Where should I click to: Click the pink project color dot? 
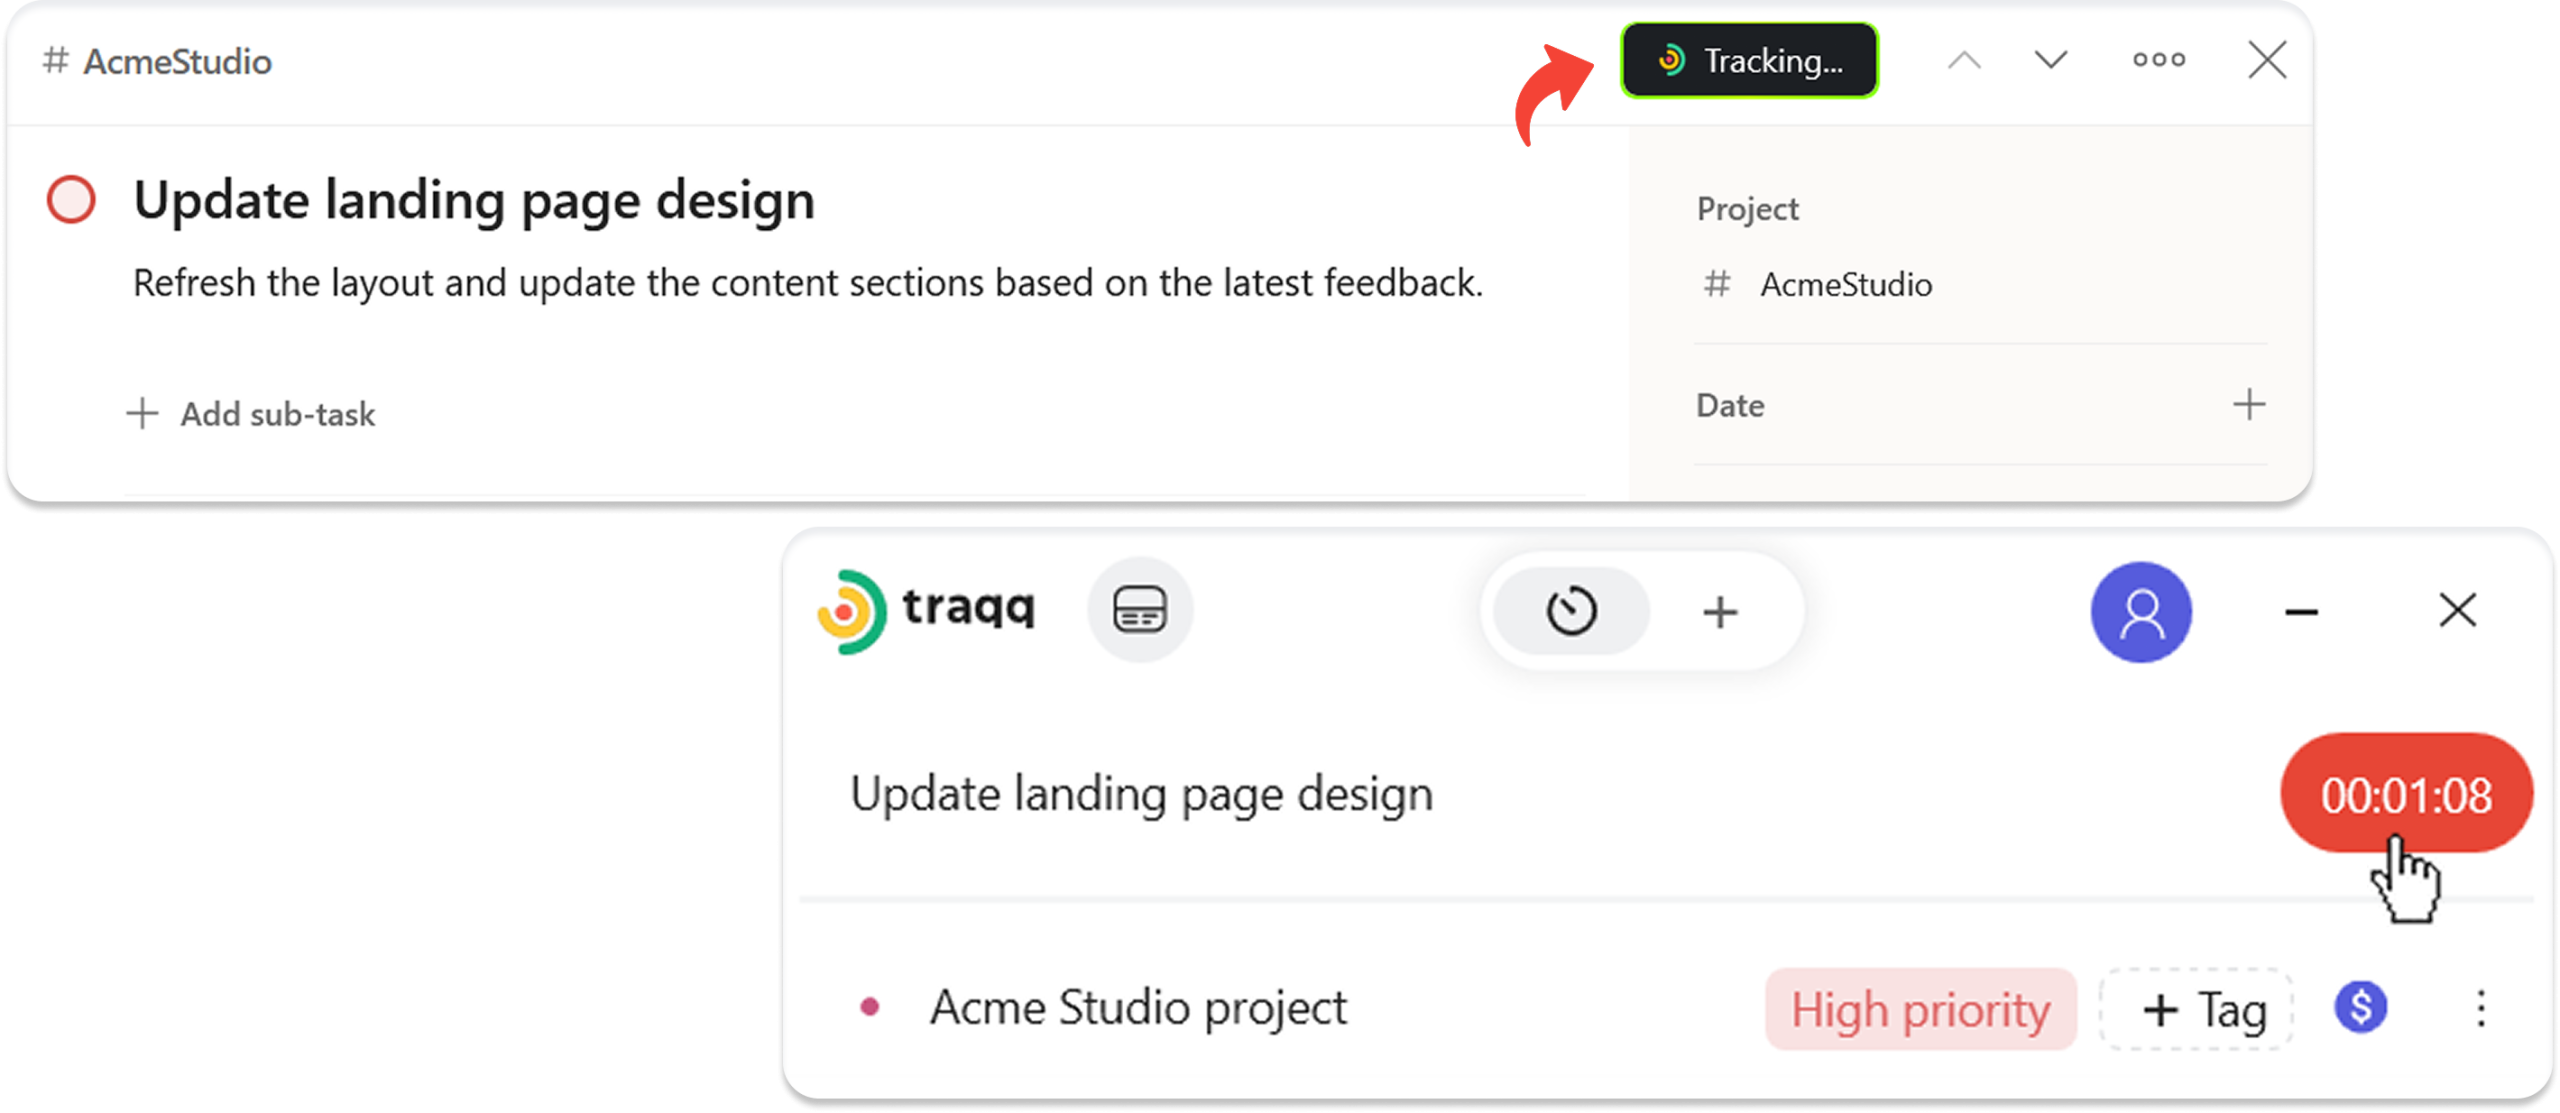coord(869,1007)
